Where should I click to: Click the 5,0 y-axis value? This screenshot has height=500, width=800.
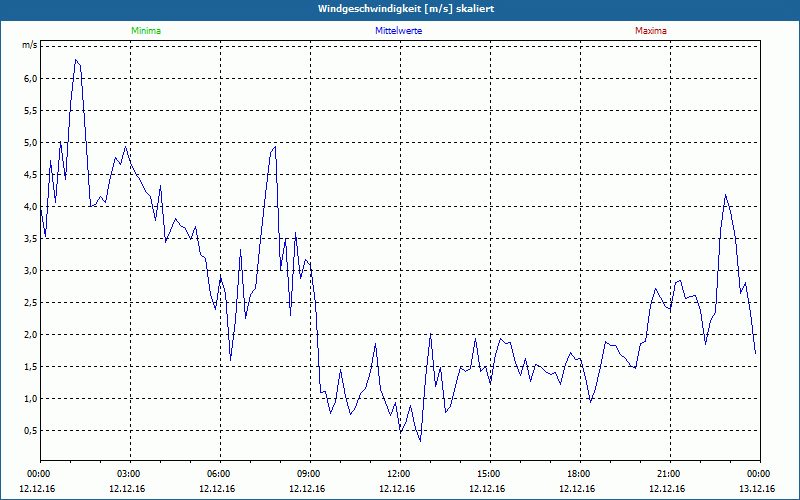coord(31,142)
